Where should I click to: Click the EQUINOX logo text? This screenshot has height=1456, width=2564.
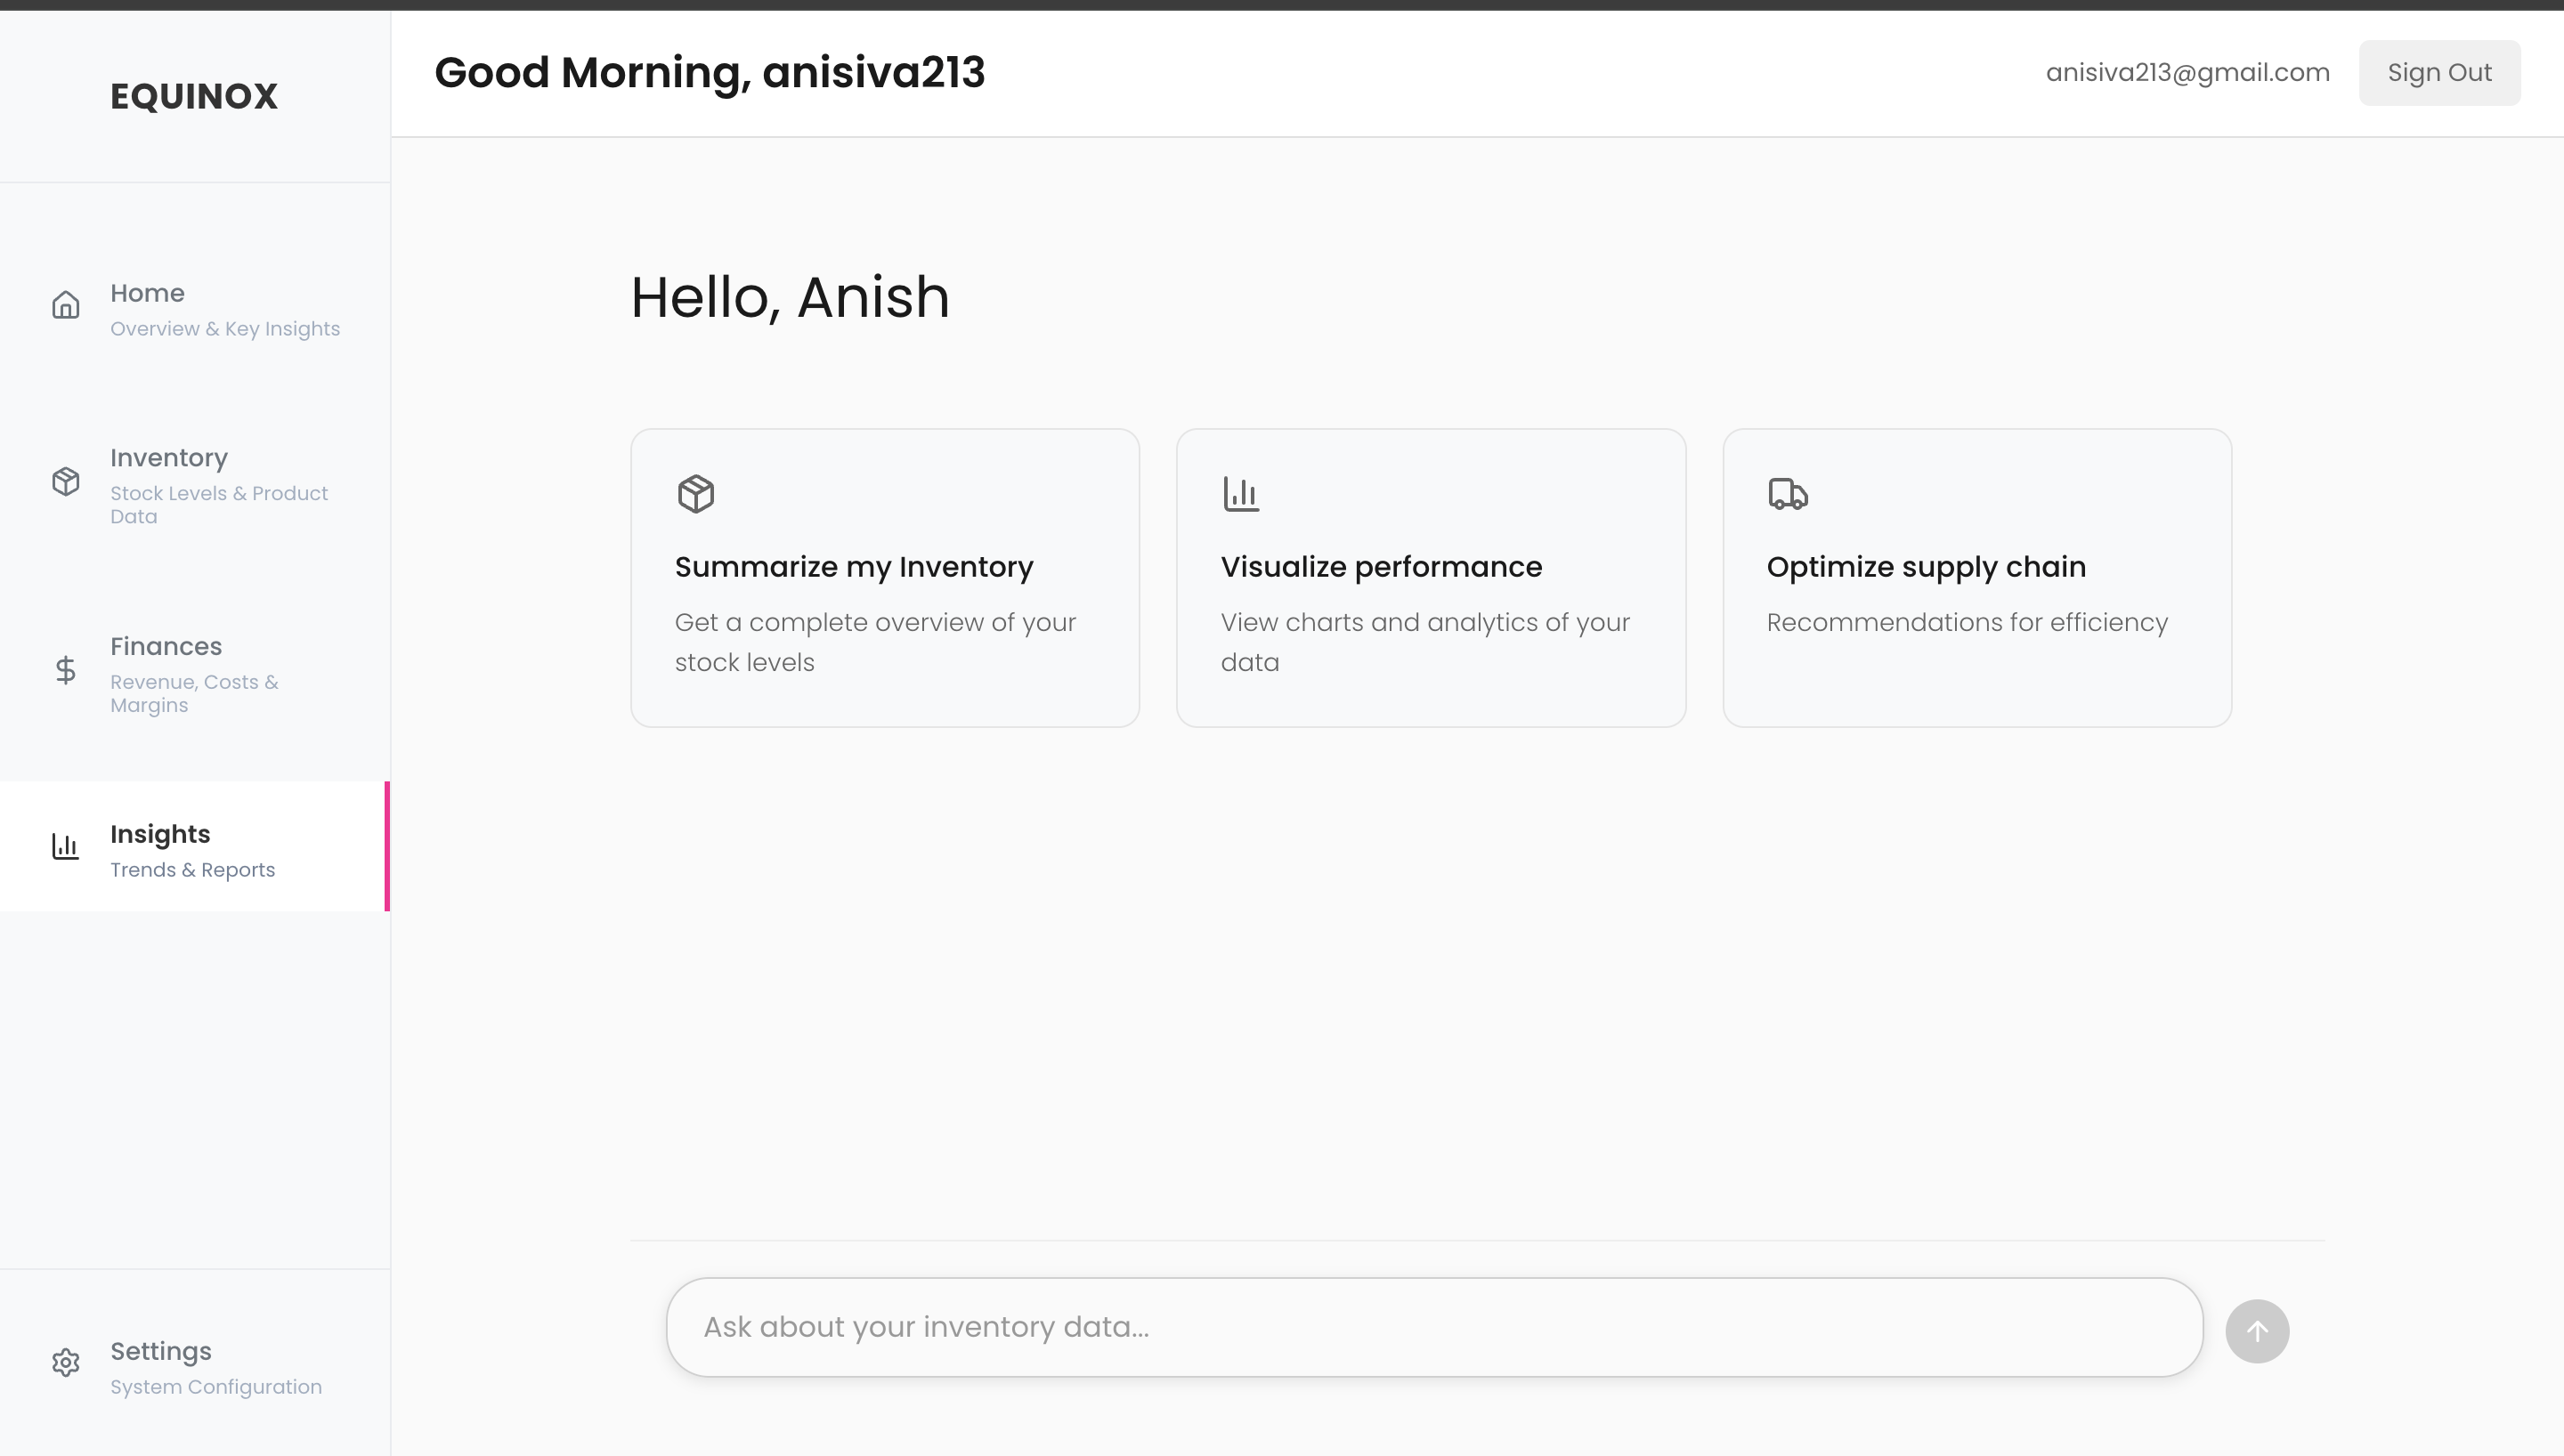coord(194,96)
